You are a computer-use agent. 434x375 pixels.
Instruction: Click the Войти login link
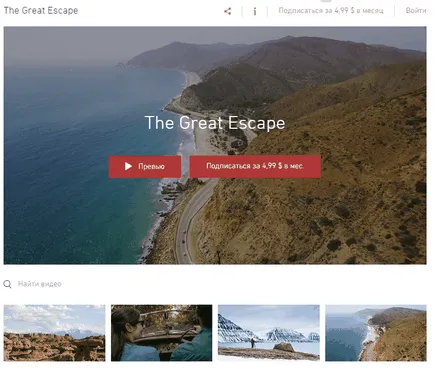416,11
